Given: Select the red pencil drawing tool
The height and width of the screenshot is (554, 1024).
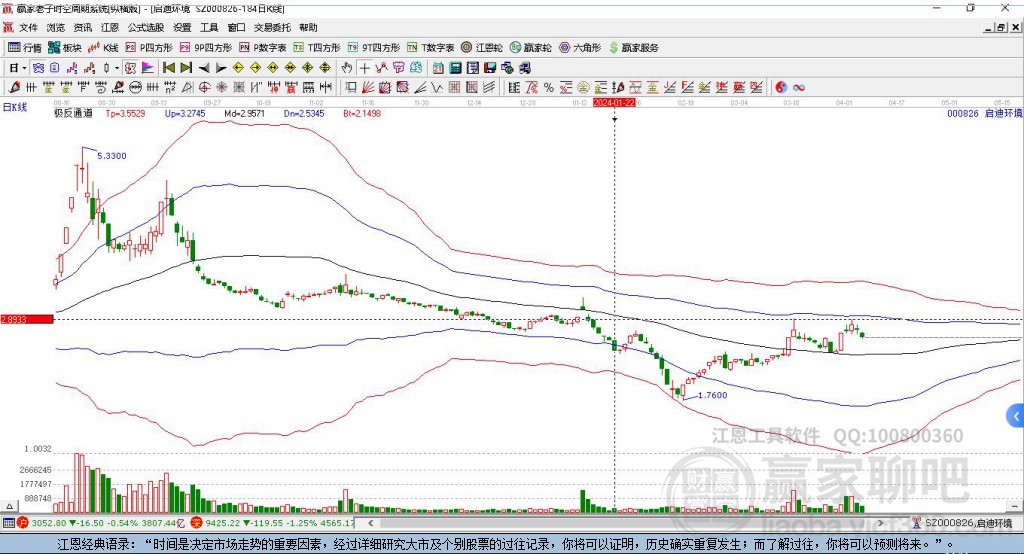Looking at the screenshot, I should [x=14, y=87].
